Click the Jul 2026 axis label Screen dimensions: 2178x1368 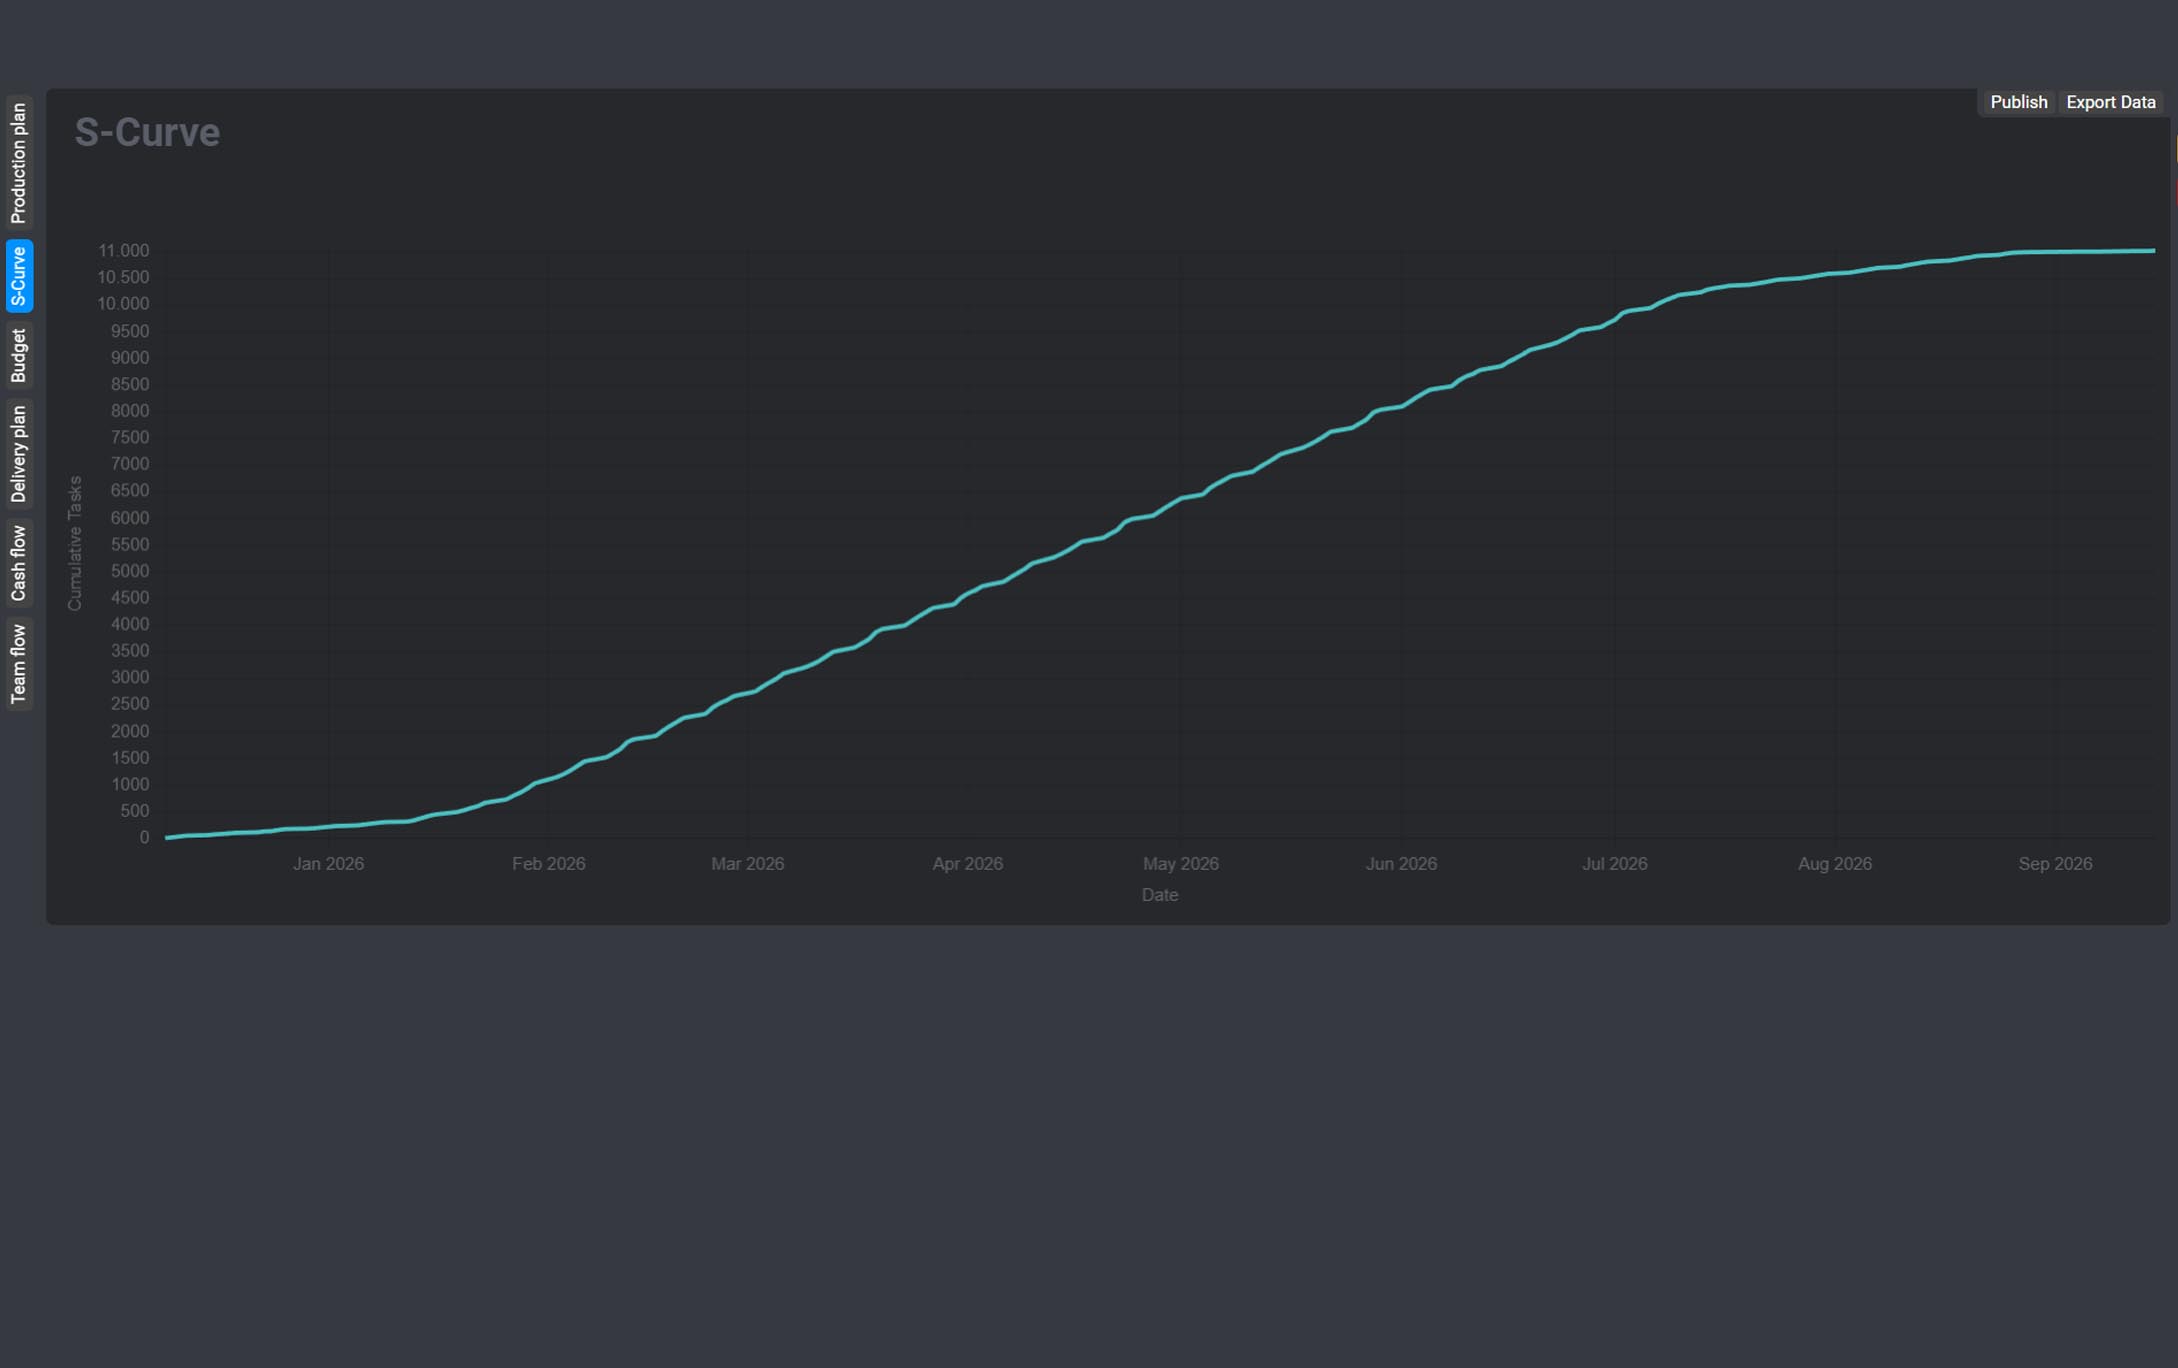click(x=1614, y=864)
